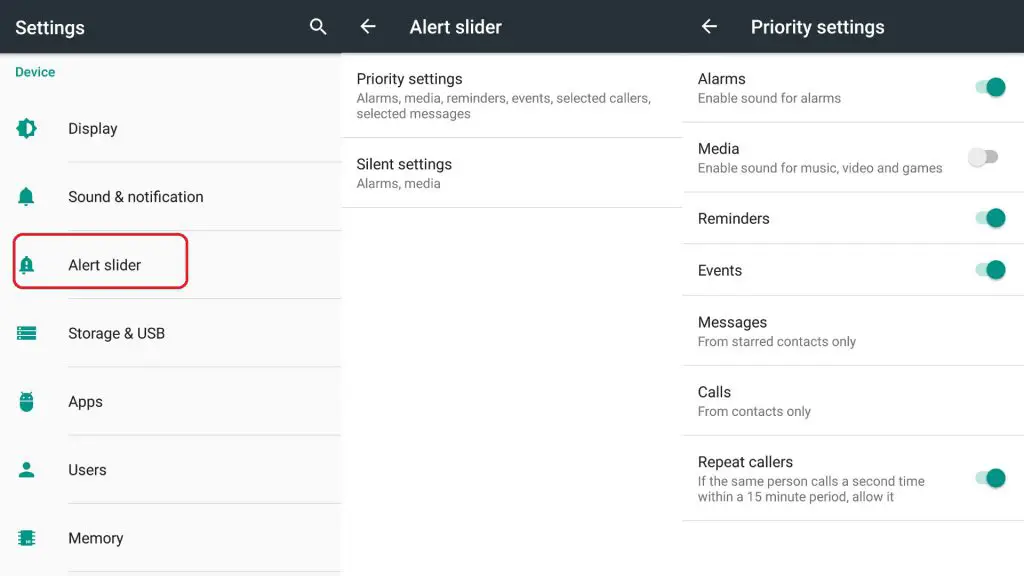
Task: Disable the Alarms sound toggle
Action: (990, 87)
